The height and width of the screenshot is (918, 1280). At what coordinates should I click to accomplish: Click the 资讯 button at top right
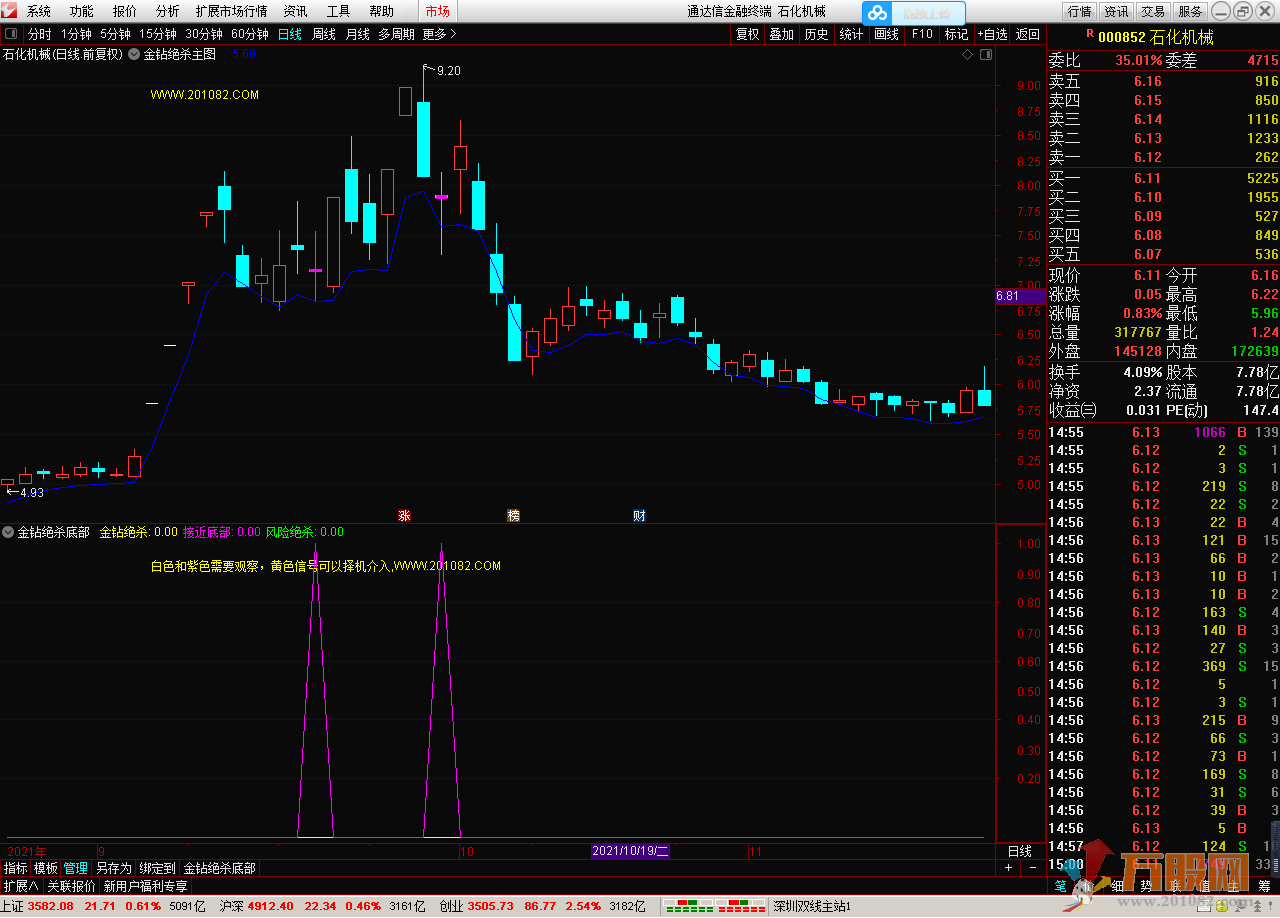(1115, 12)
